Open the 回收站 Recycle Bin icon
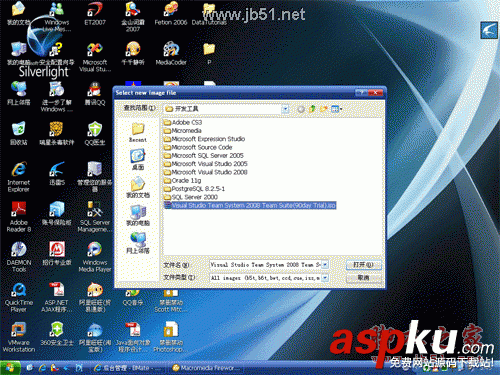This screenshot has width=500, height=375. (18, 133)
